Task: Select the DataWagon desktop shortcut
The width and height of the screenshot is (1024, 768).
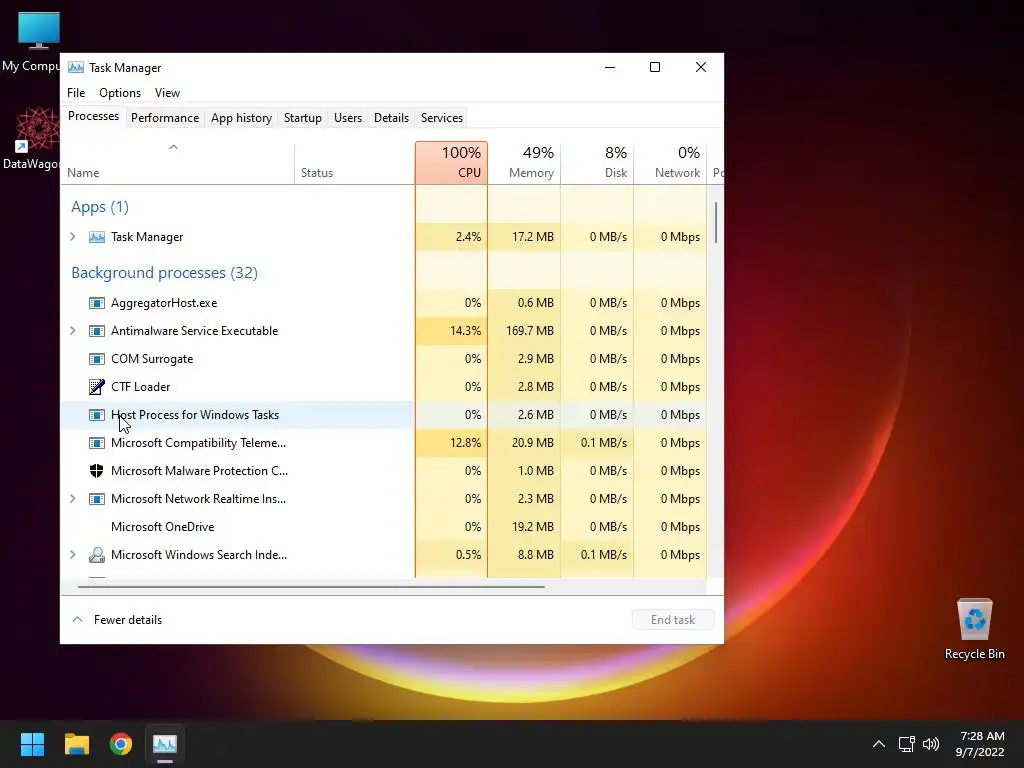Action: point(31,138)
